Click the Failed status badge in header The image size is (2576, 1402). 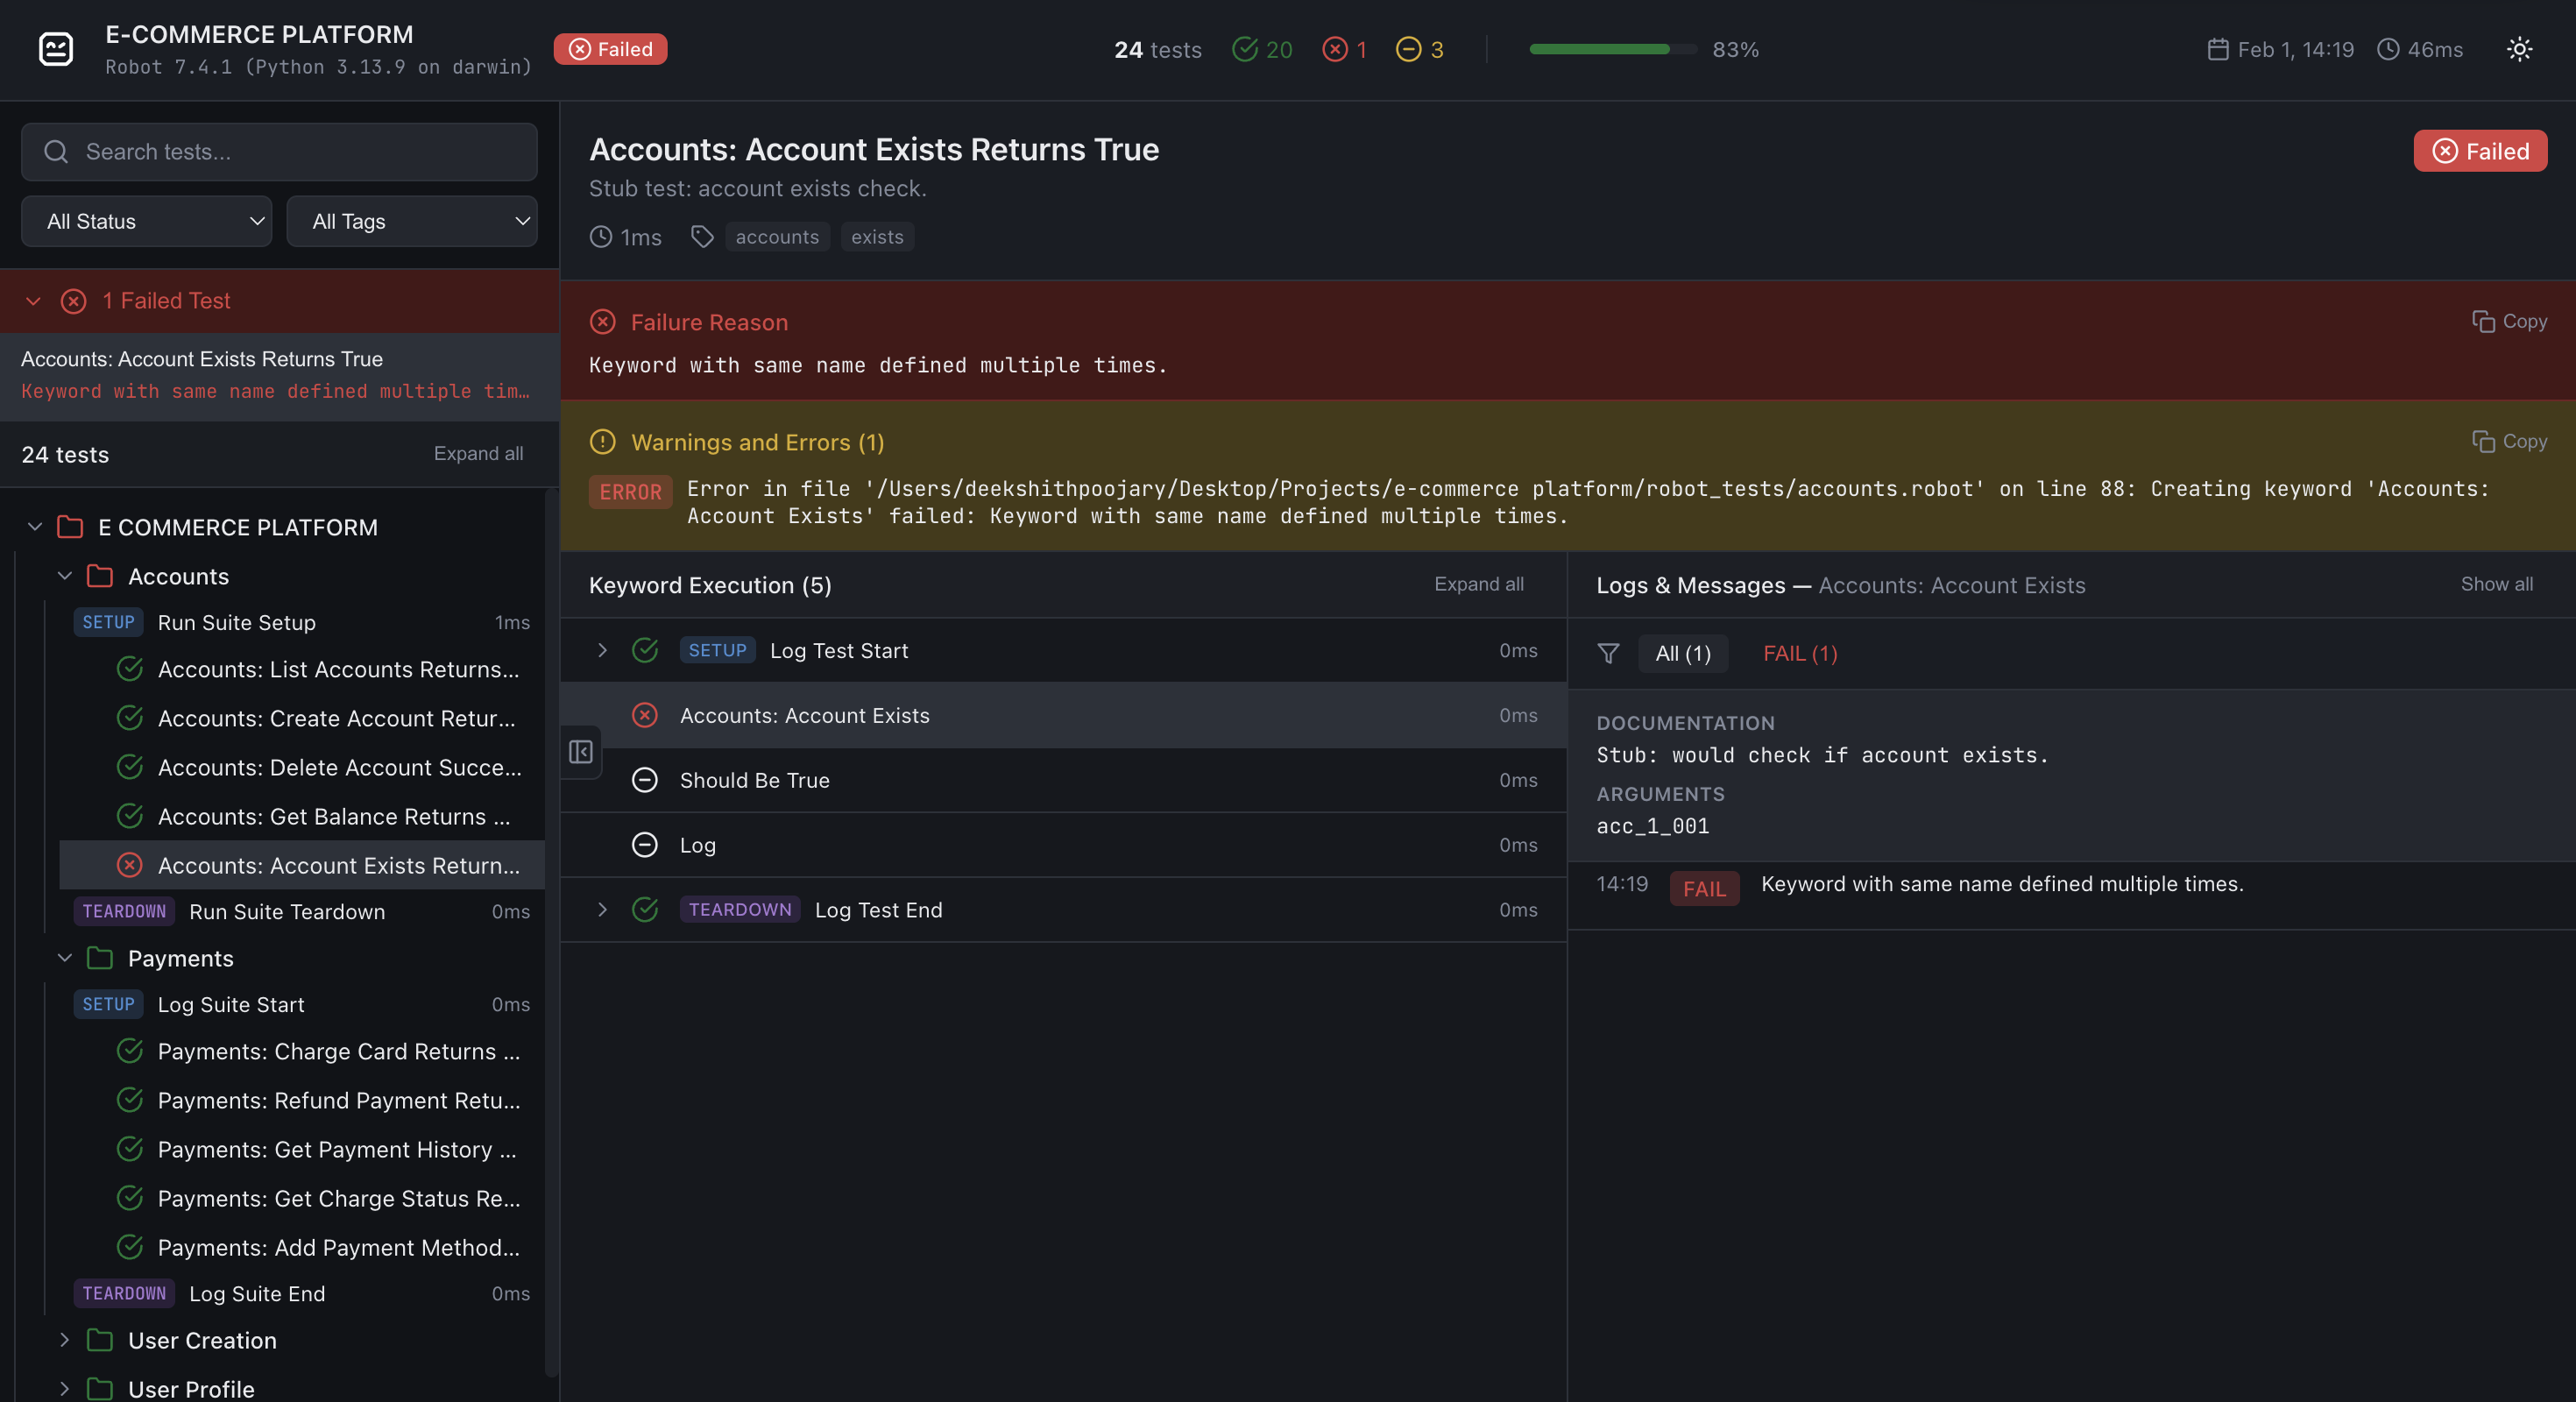coord(610,49)
